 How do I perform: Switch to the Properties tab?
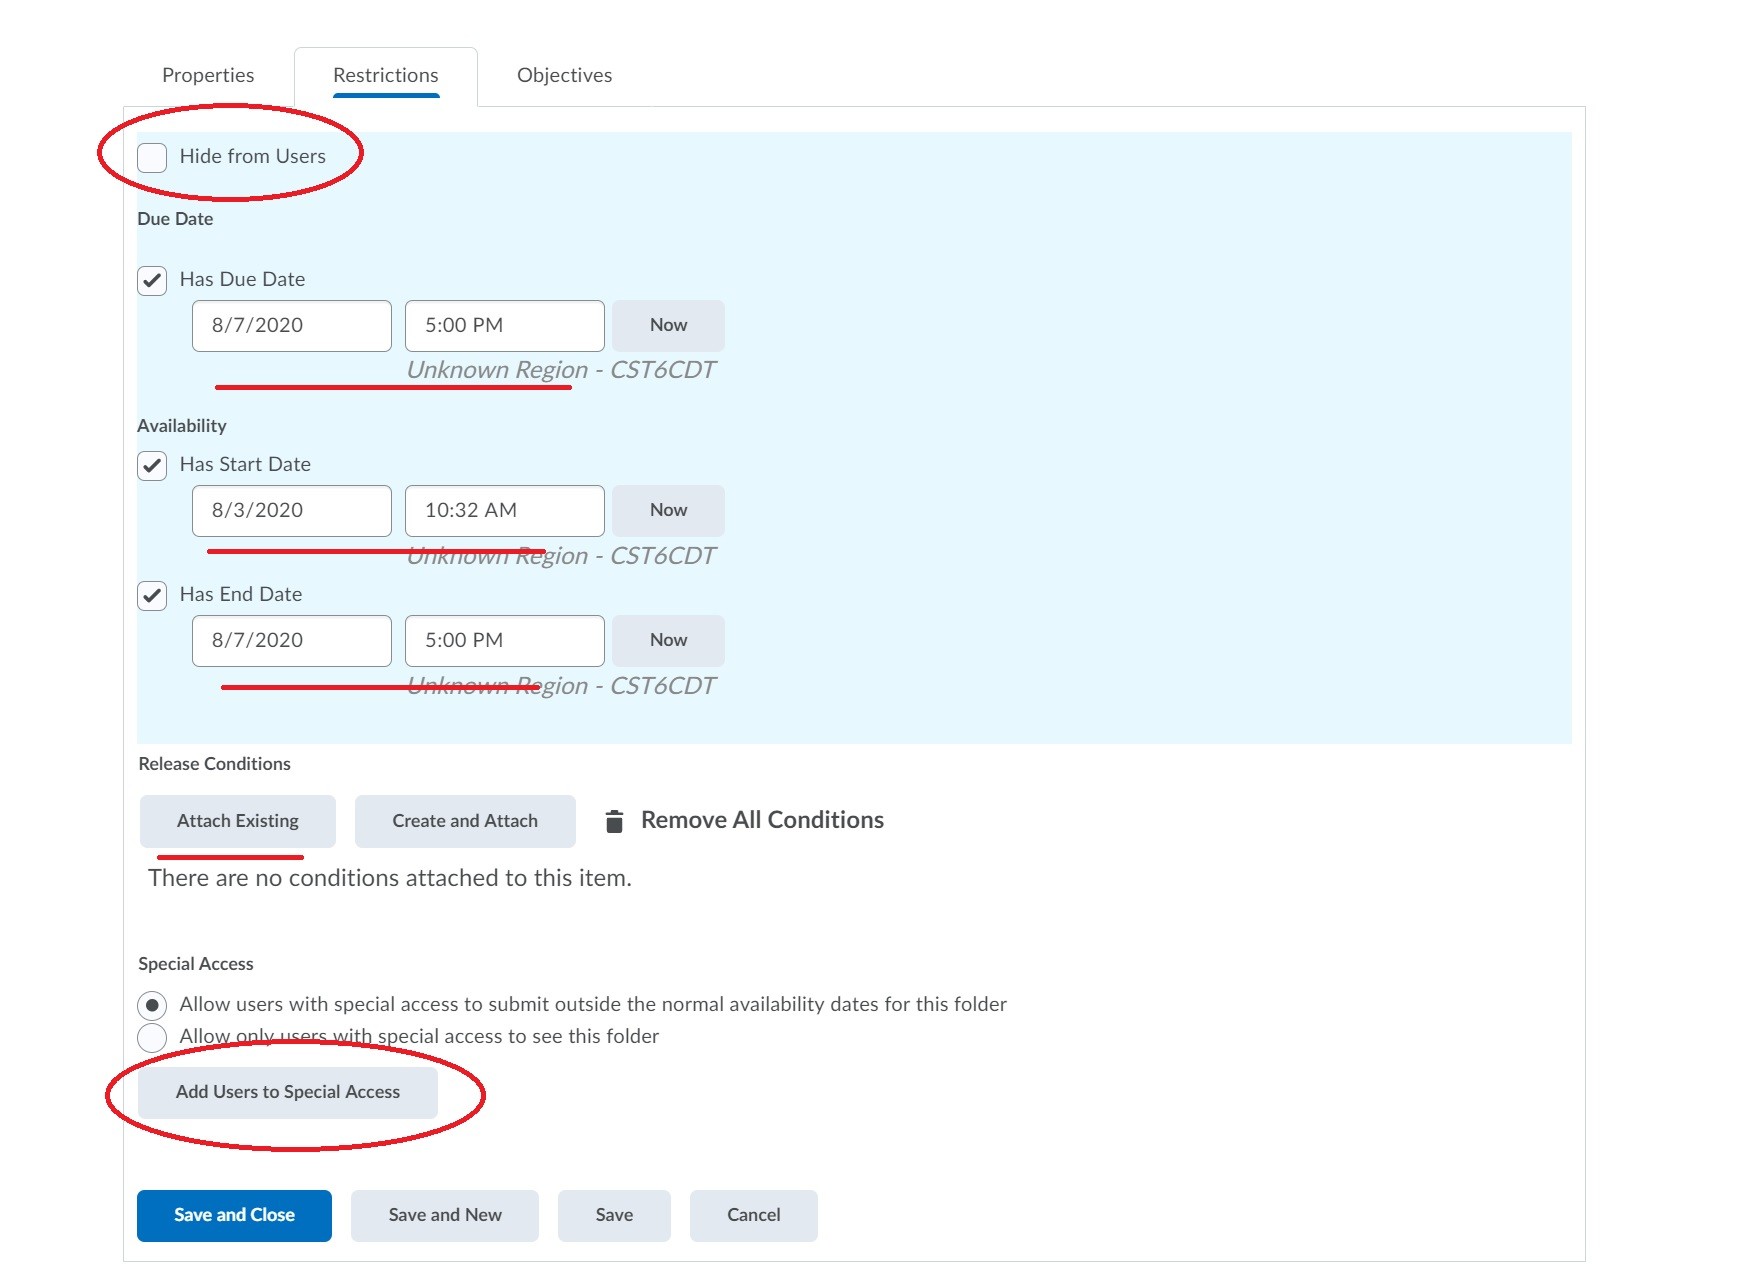(208, 75)
